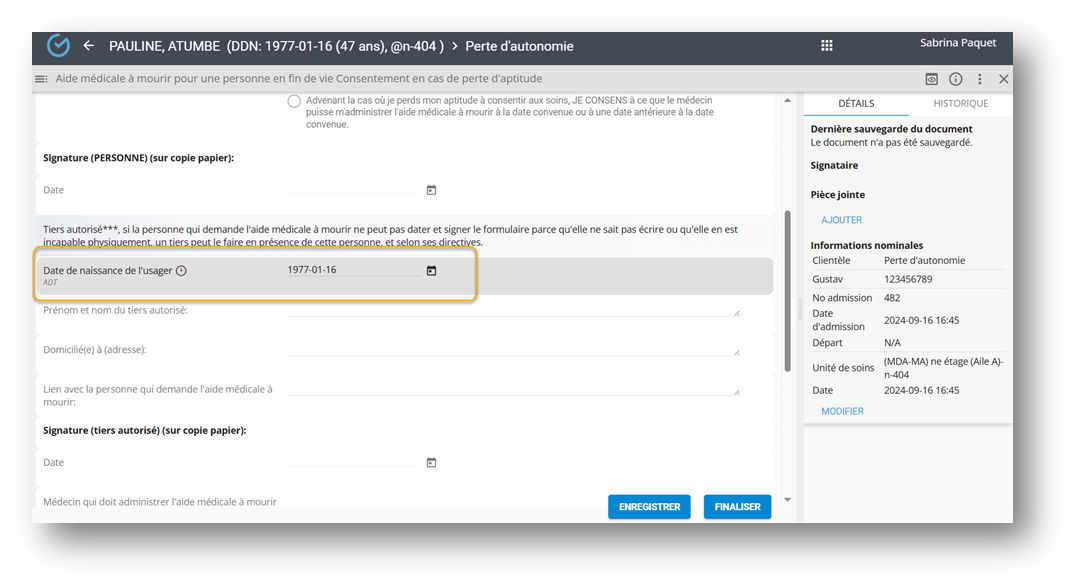1078x588 pixels.
Task: Show document information icon
Action: point(955,79)
